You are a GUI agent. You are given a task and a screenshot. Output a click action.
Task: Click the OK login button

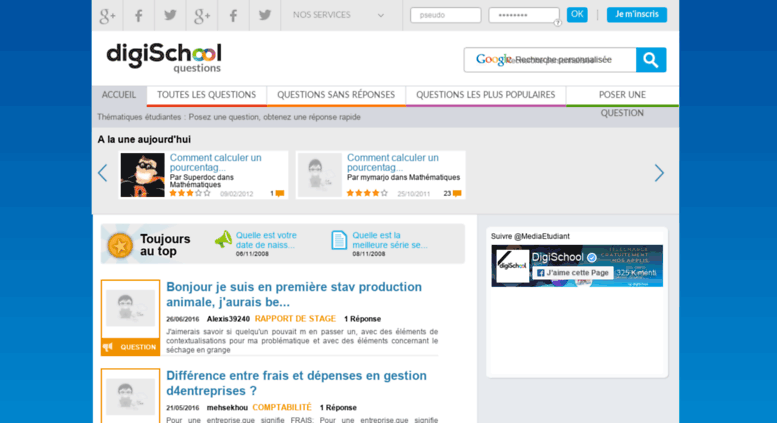coord(577,14)
